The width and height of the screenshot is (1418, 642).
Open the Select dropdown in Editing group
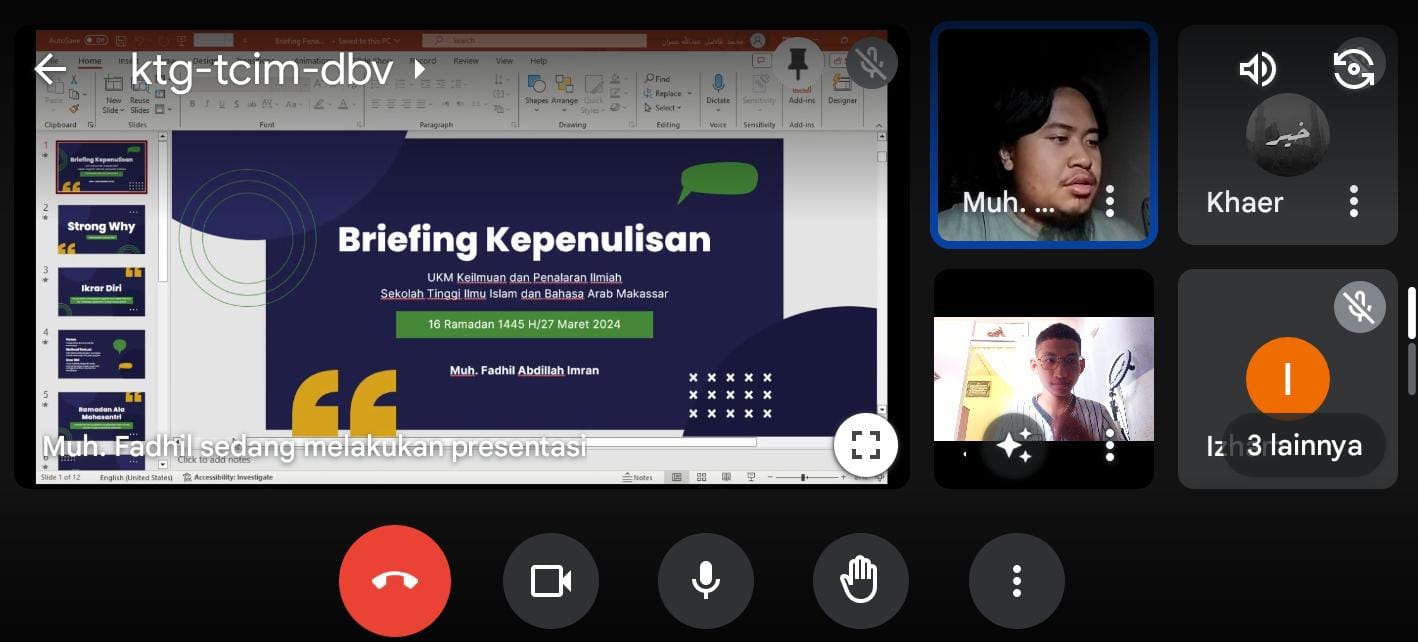pyautogui.click(x=662, y=107)
